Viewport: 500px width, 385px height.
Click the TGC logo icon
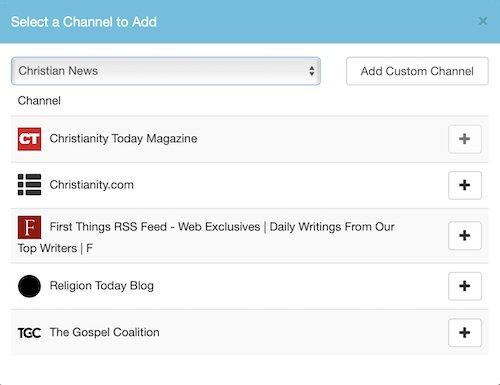coord(29,333)
